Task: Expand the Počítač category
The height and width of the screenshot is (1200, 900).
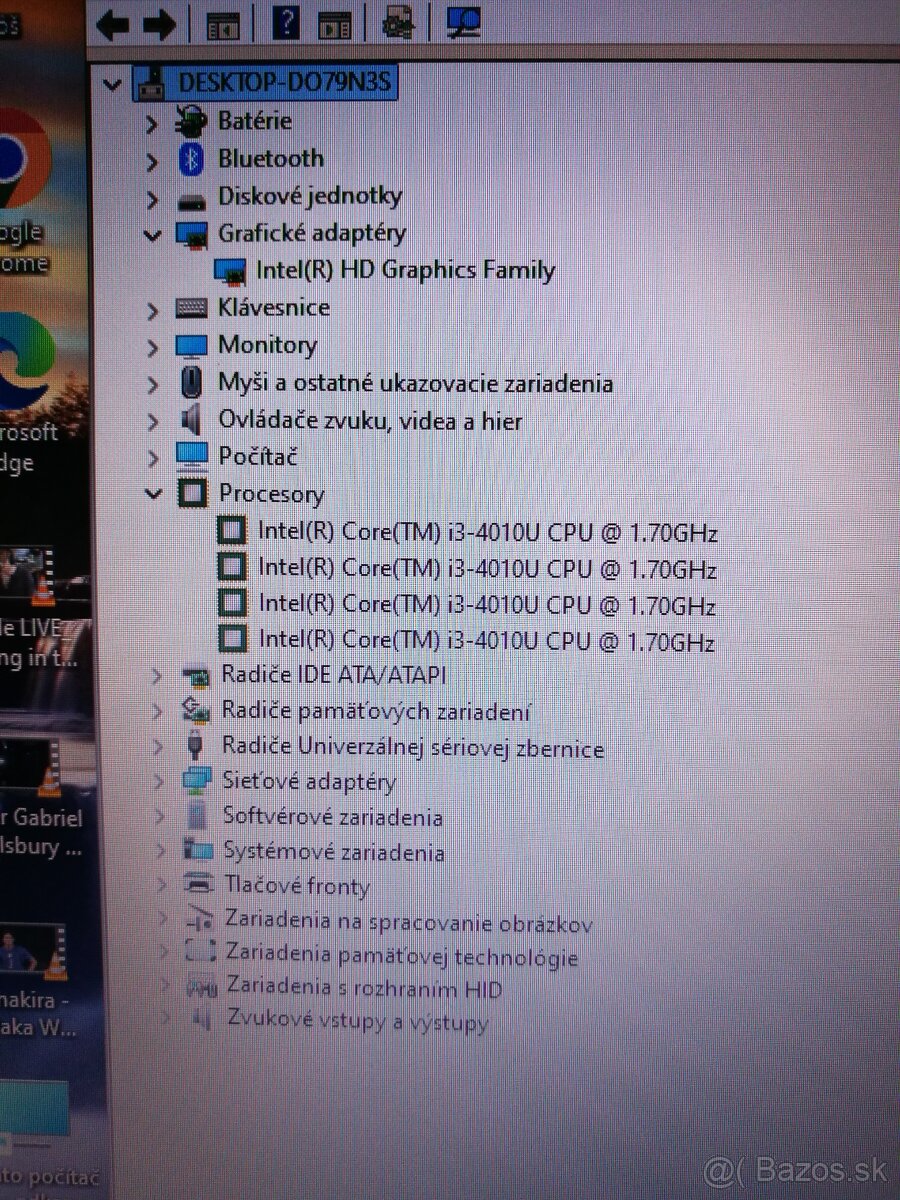Action: click(152, 458)
